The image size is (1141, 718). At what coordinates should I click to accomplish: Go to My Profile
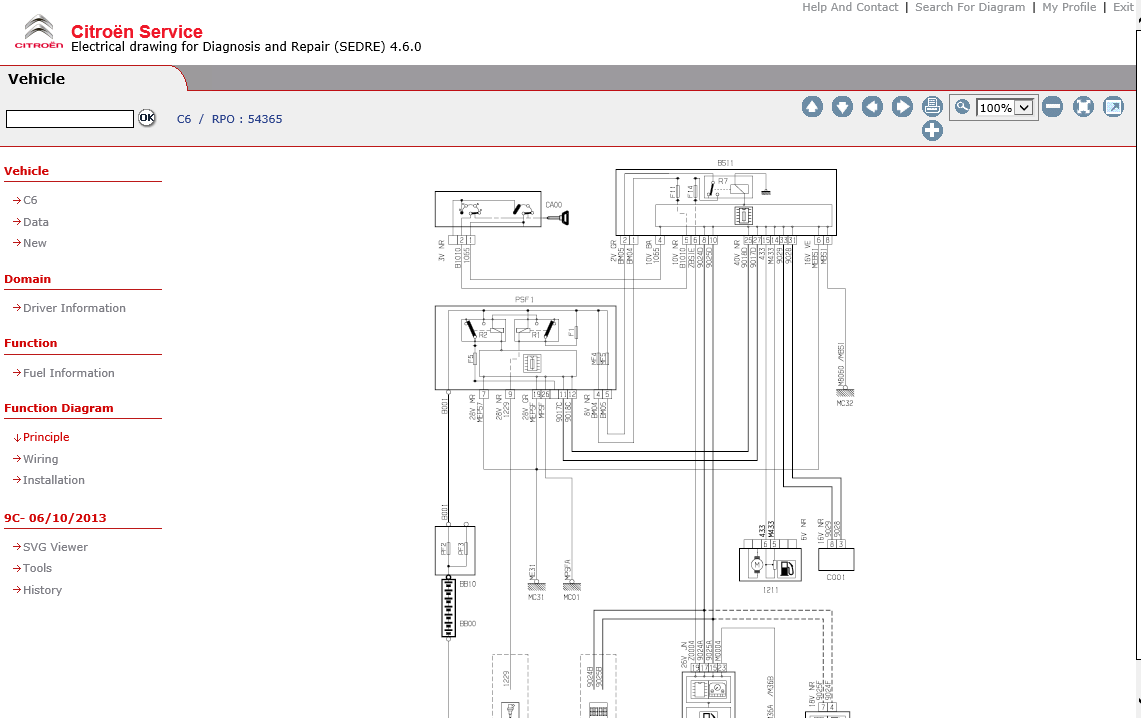1069,7
